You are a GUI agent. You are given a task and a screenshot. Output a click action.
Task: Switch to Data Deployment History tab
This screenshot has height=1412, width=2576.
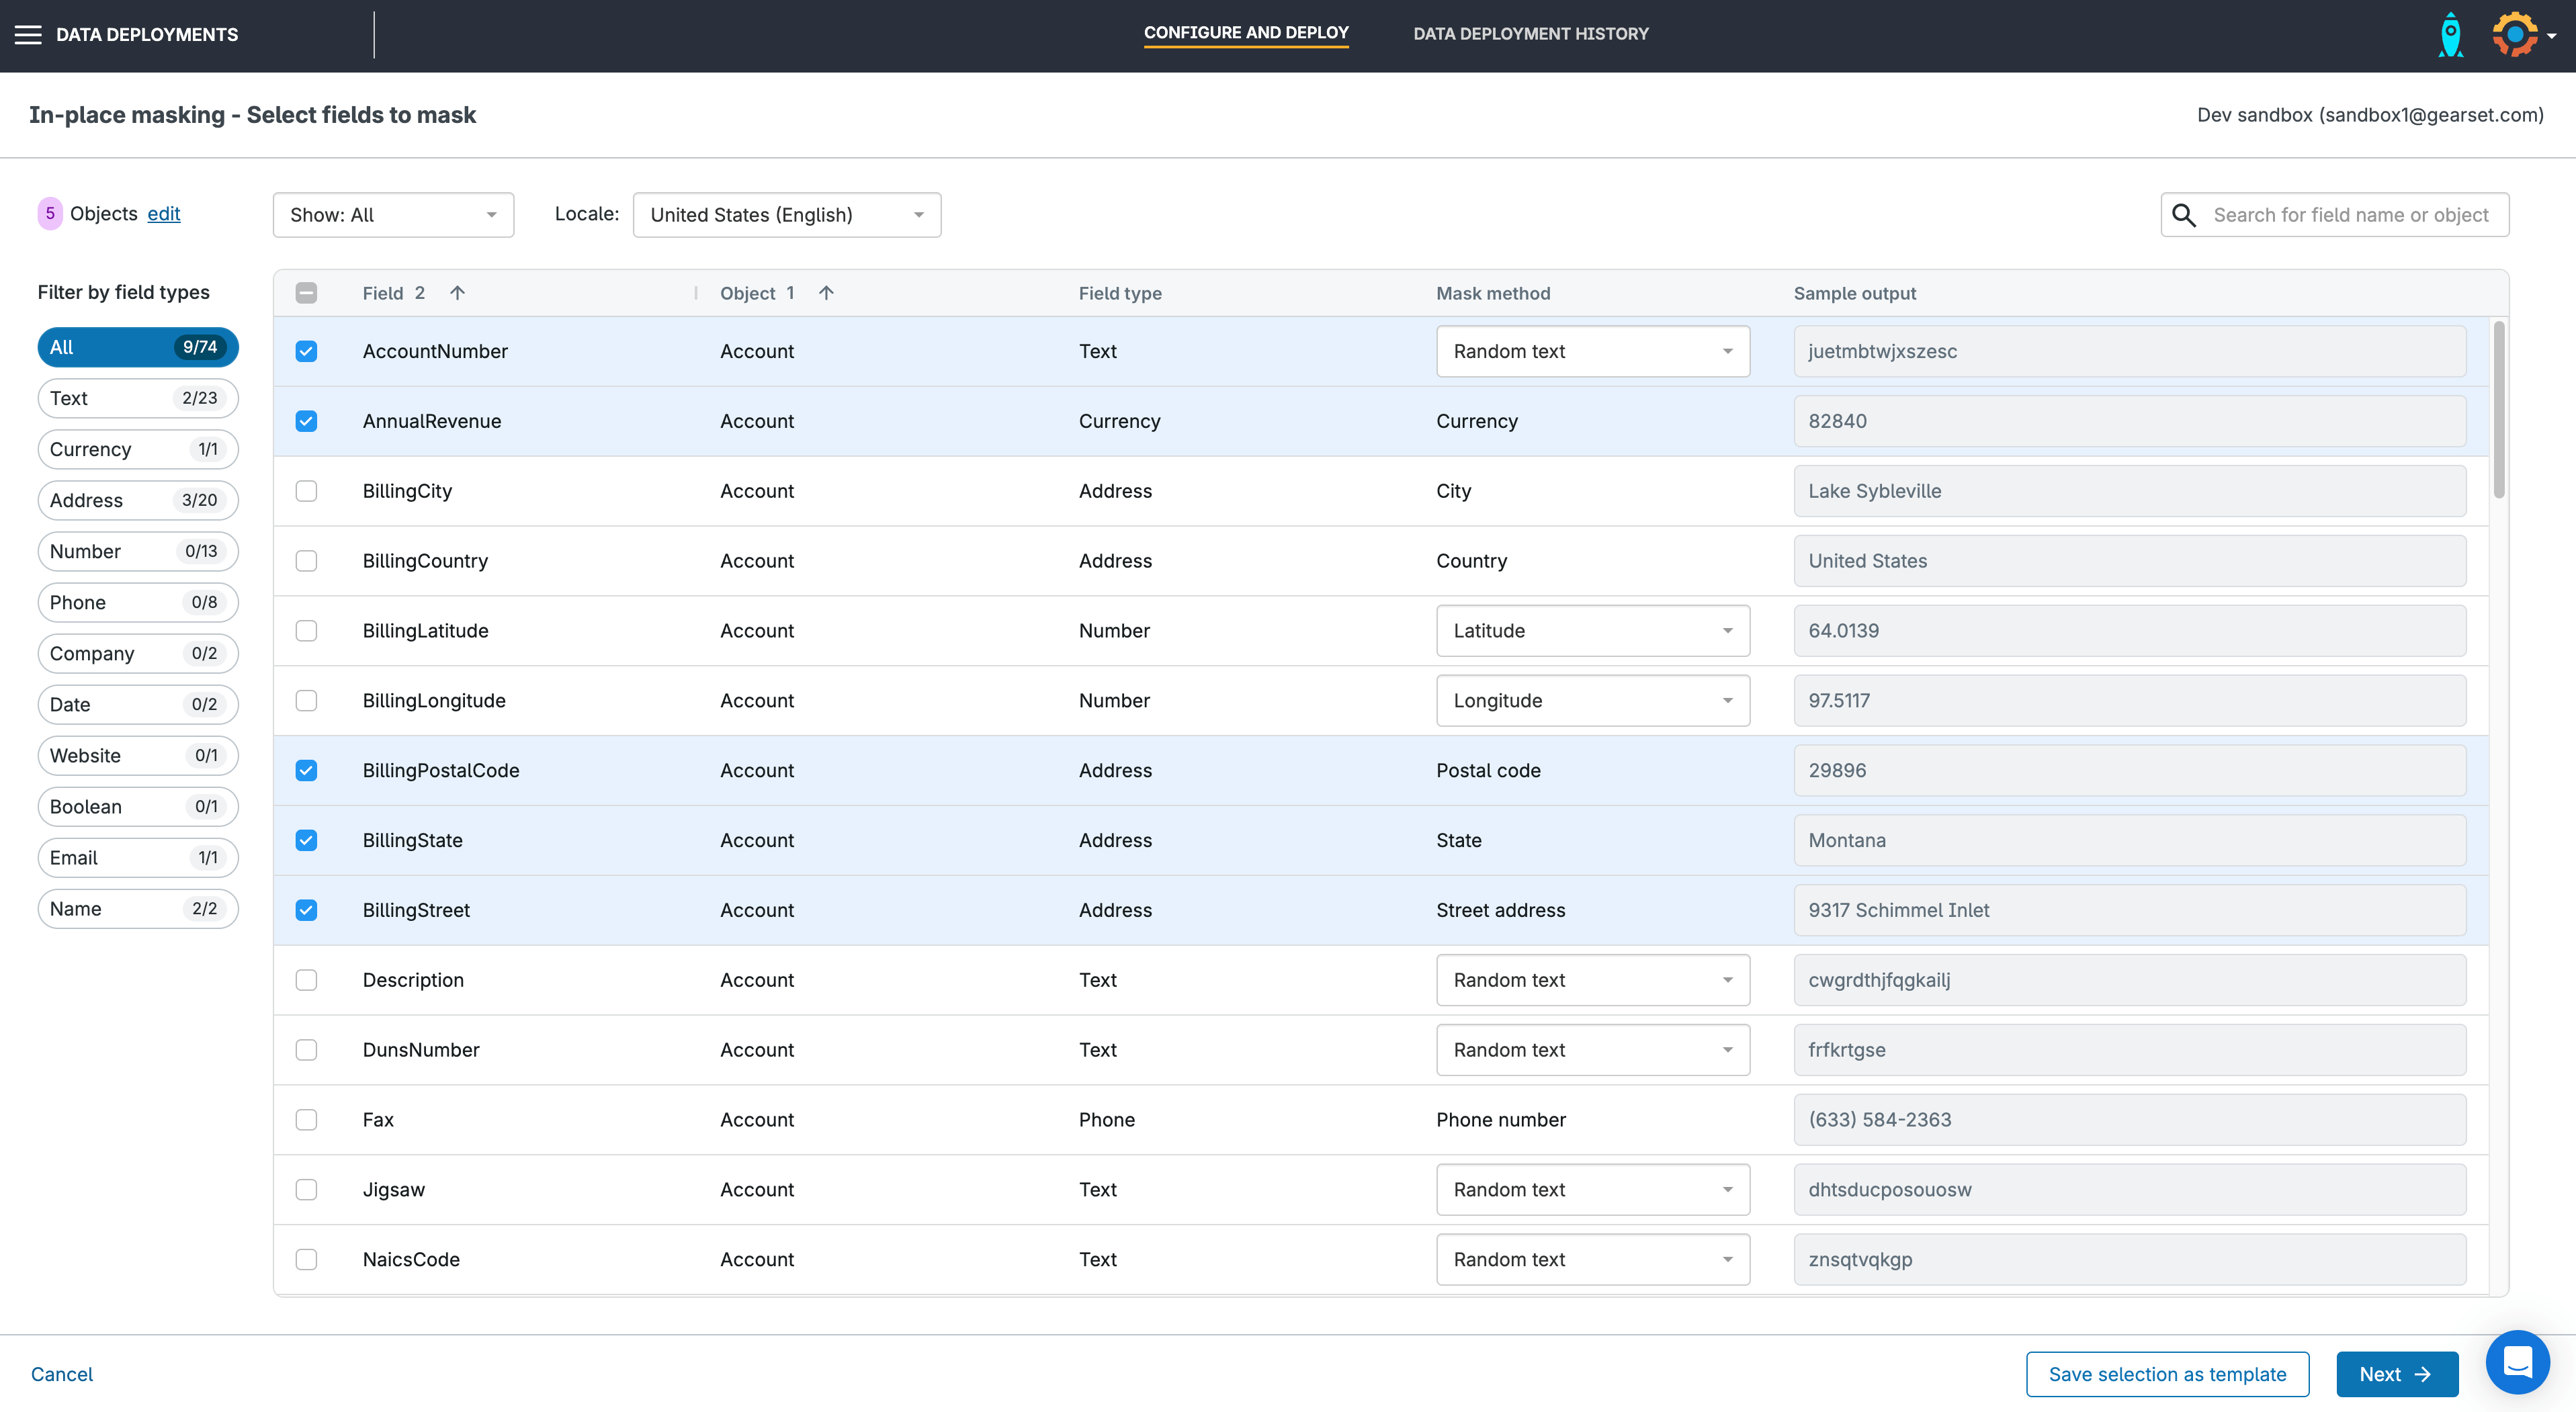click(1530, 34)
